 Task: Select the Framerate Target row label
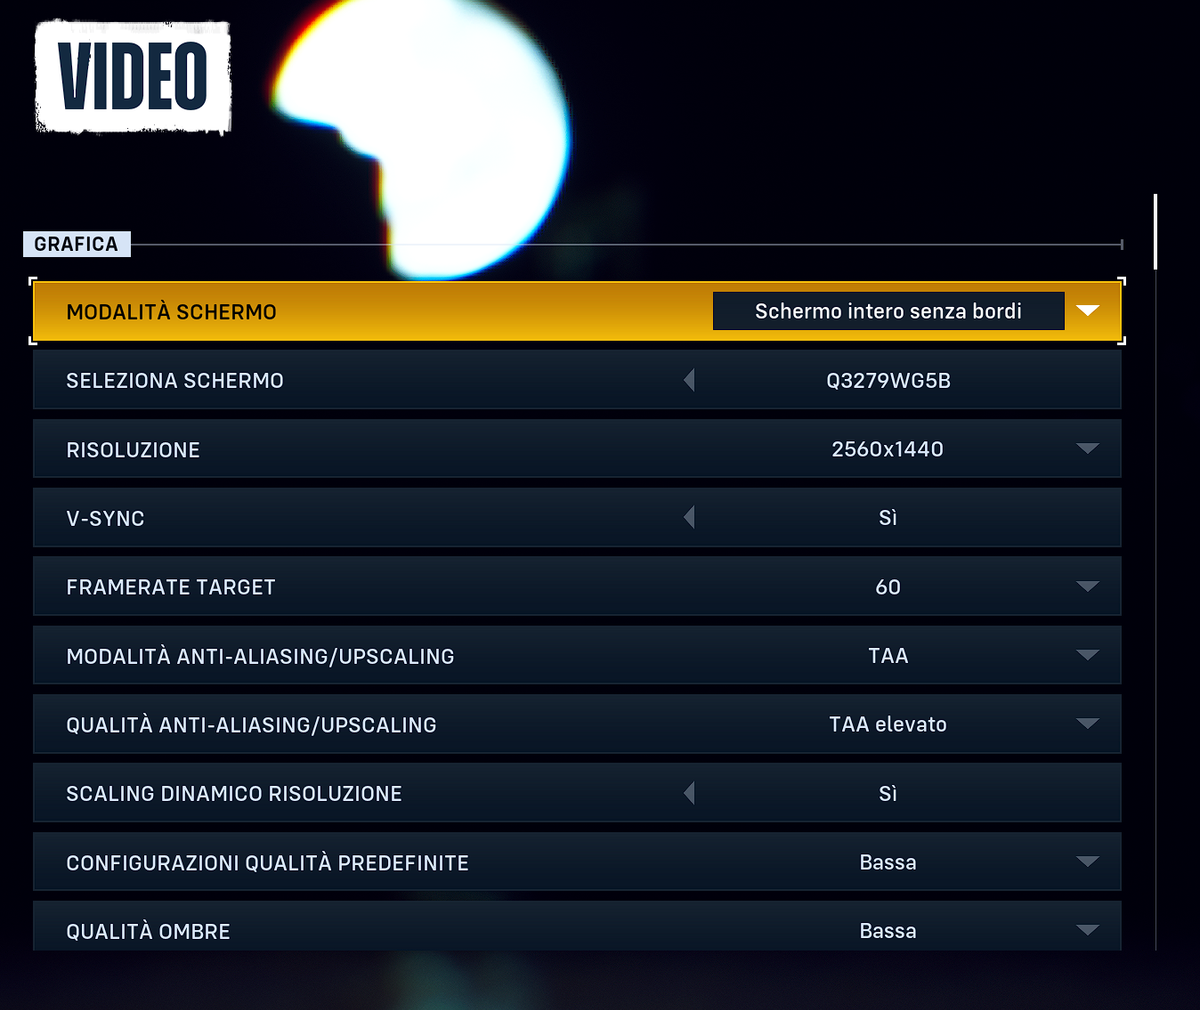coord(171,588)
